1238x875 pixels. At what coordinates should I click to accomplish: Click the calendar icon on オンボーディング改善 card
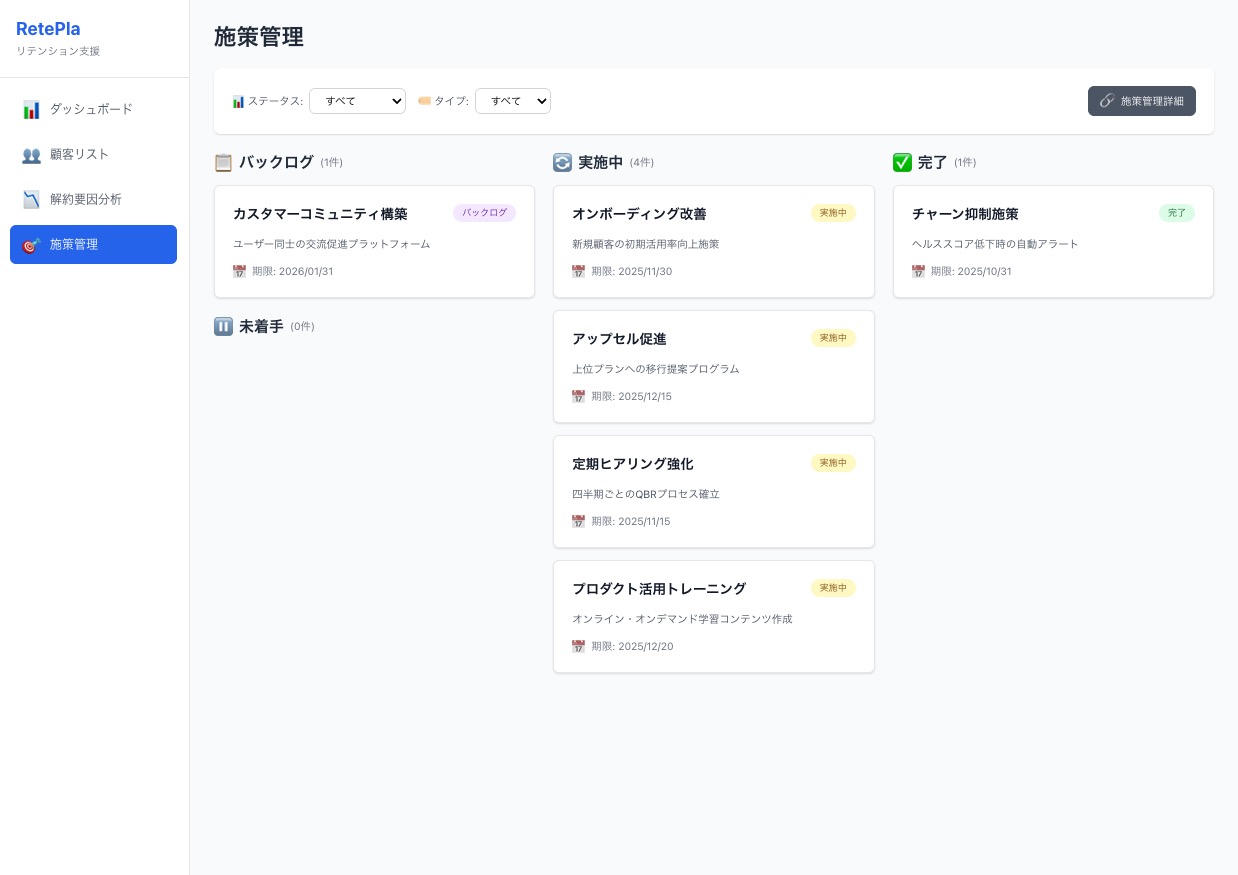coord(580,271)
